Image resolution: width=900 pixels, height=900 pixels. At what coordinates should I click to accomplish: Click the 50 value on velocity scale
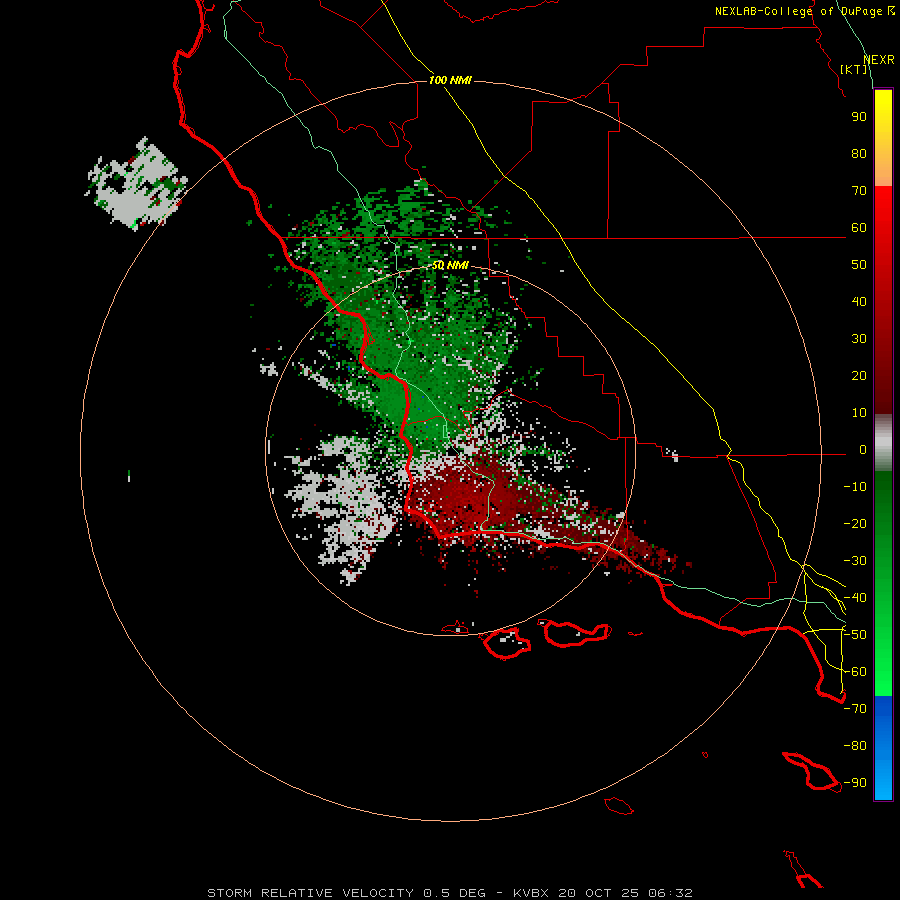pos(859,265)
